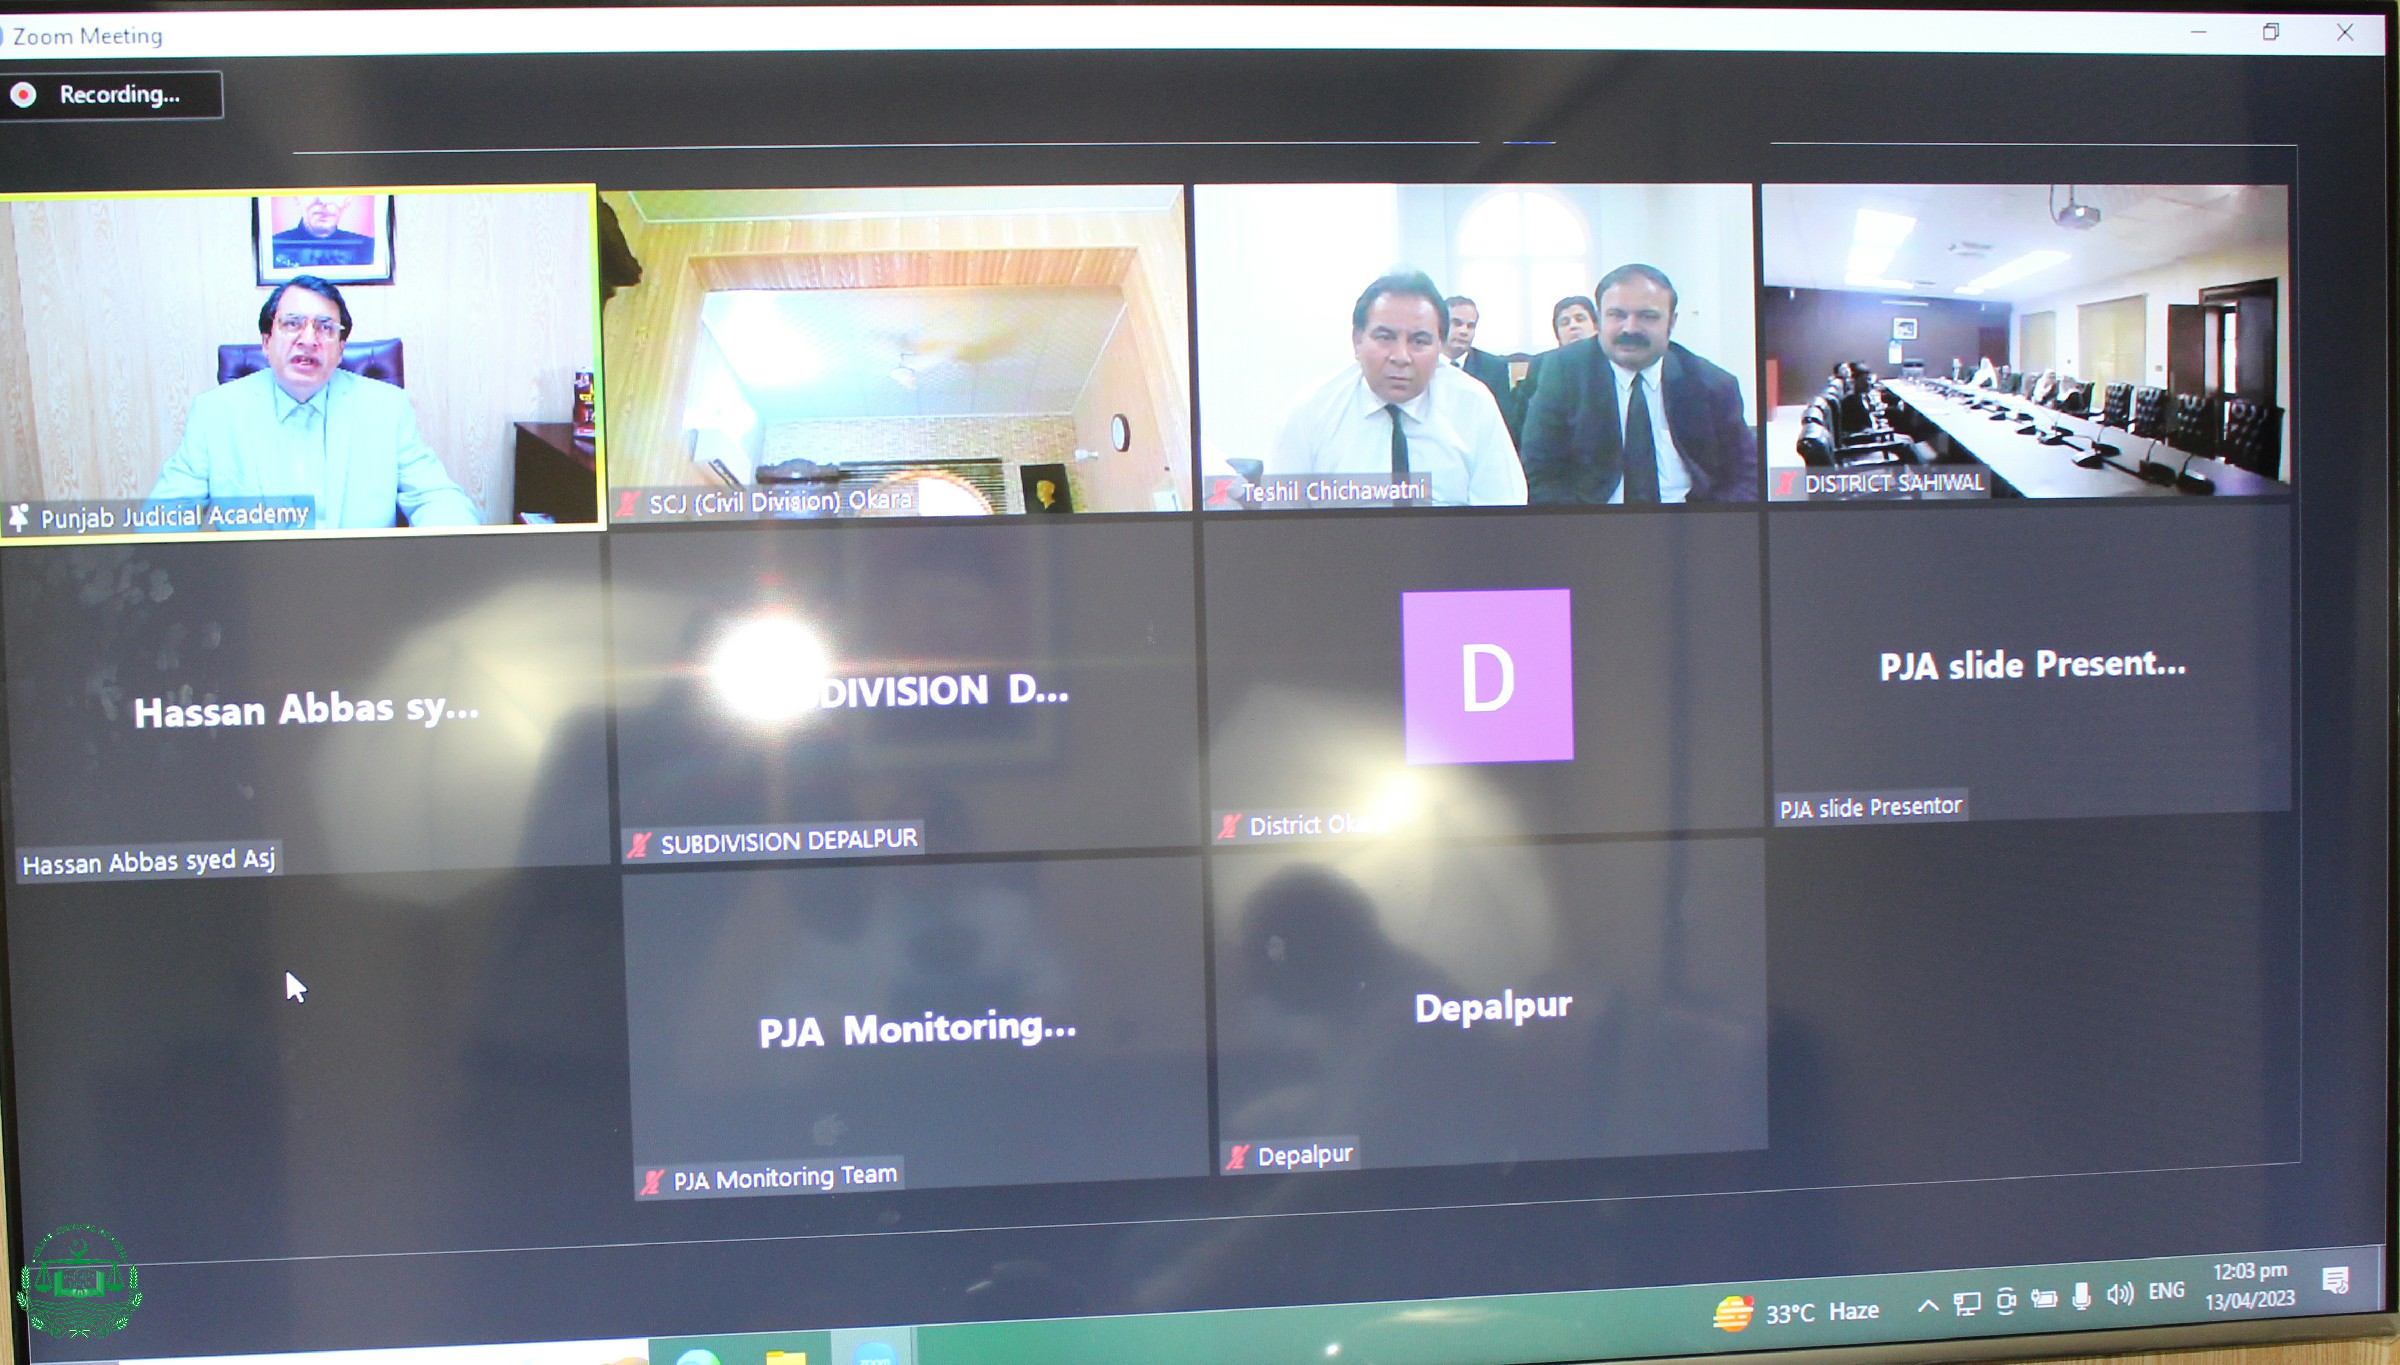Open the clock and date flyout

pyautogui.click(x=2249, y=1285)
